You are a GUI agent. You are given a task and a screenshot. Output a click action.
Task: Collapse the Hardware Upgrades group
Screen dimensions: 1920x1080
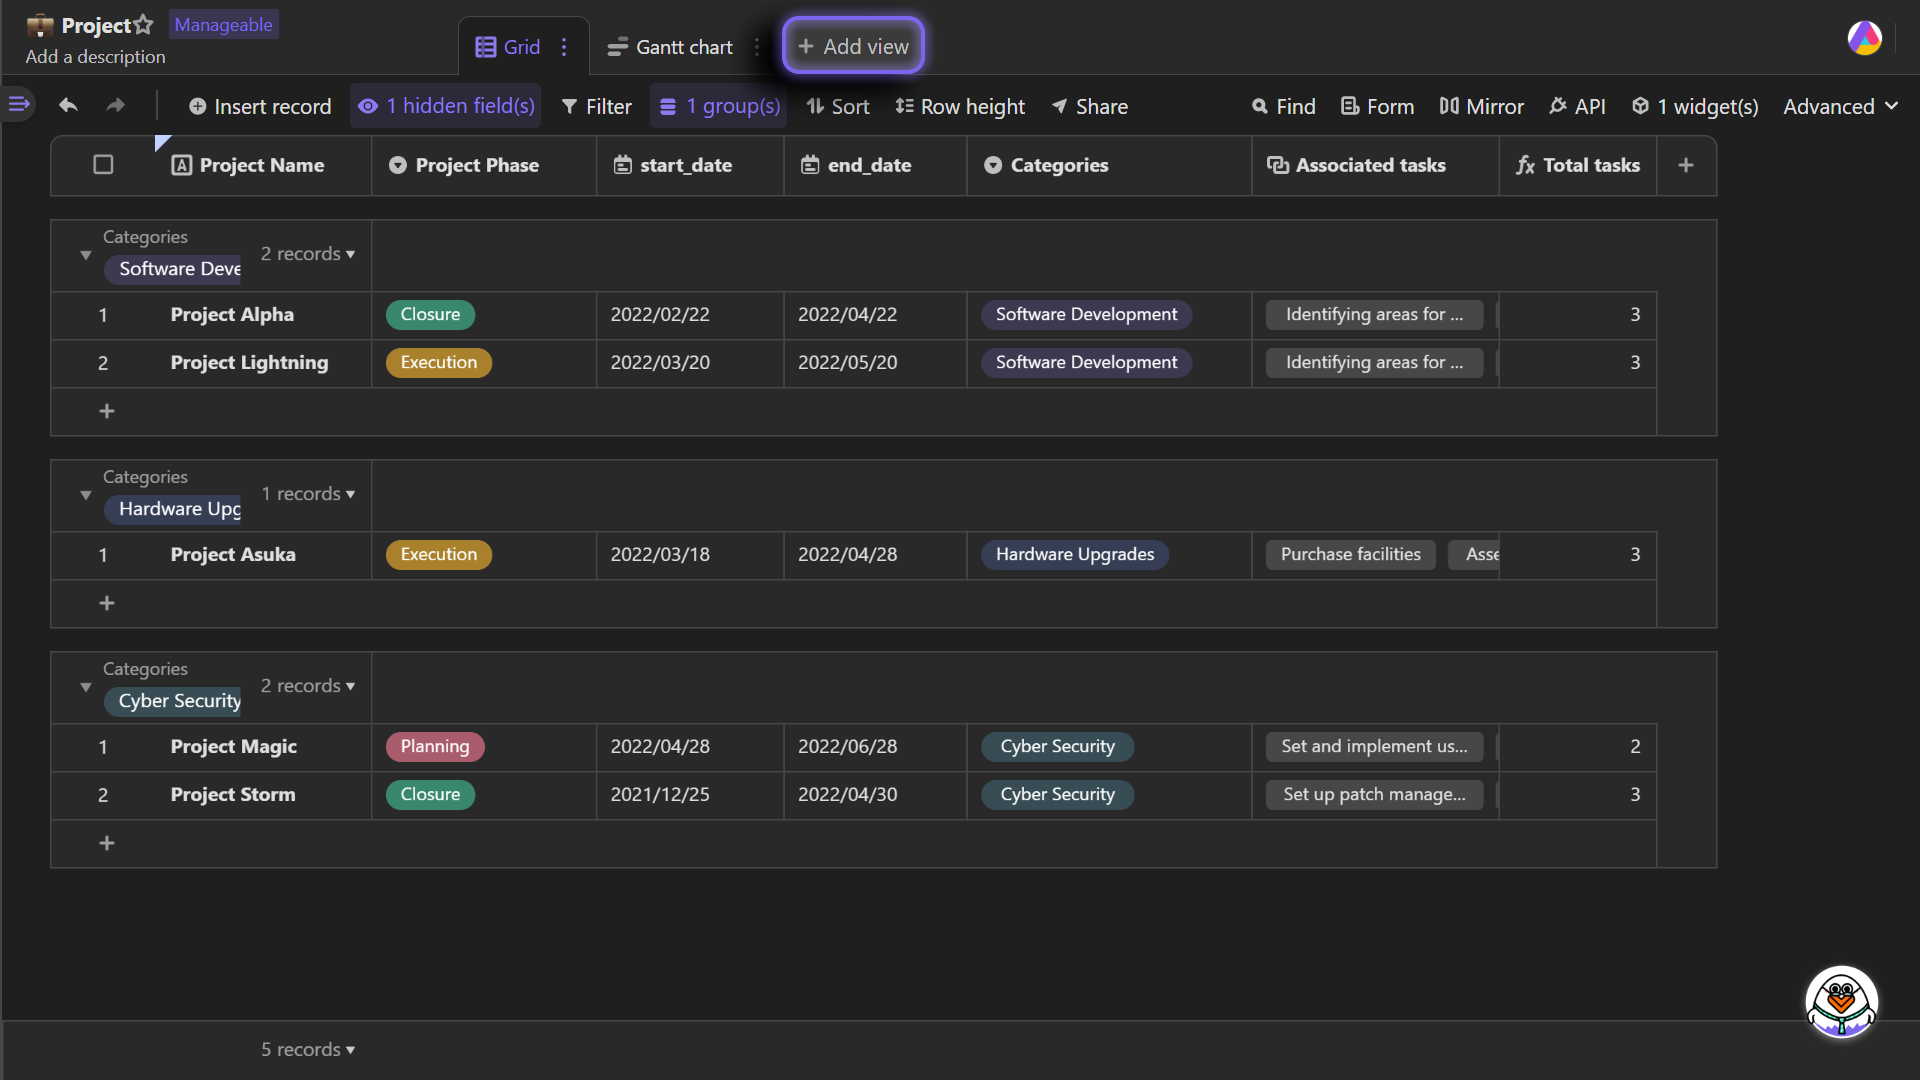(86, 495)
